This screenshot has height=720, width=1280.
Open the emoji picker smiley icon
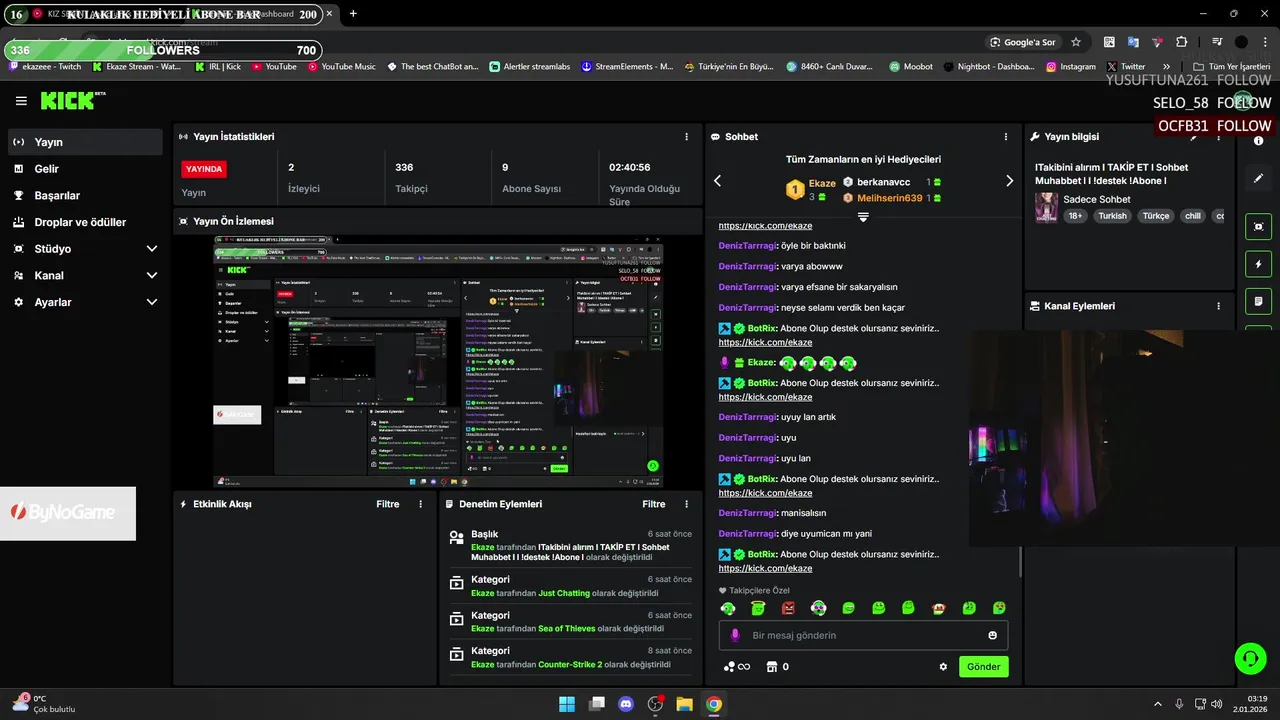click(992, 635)
